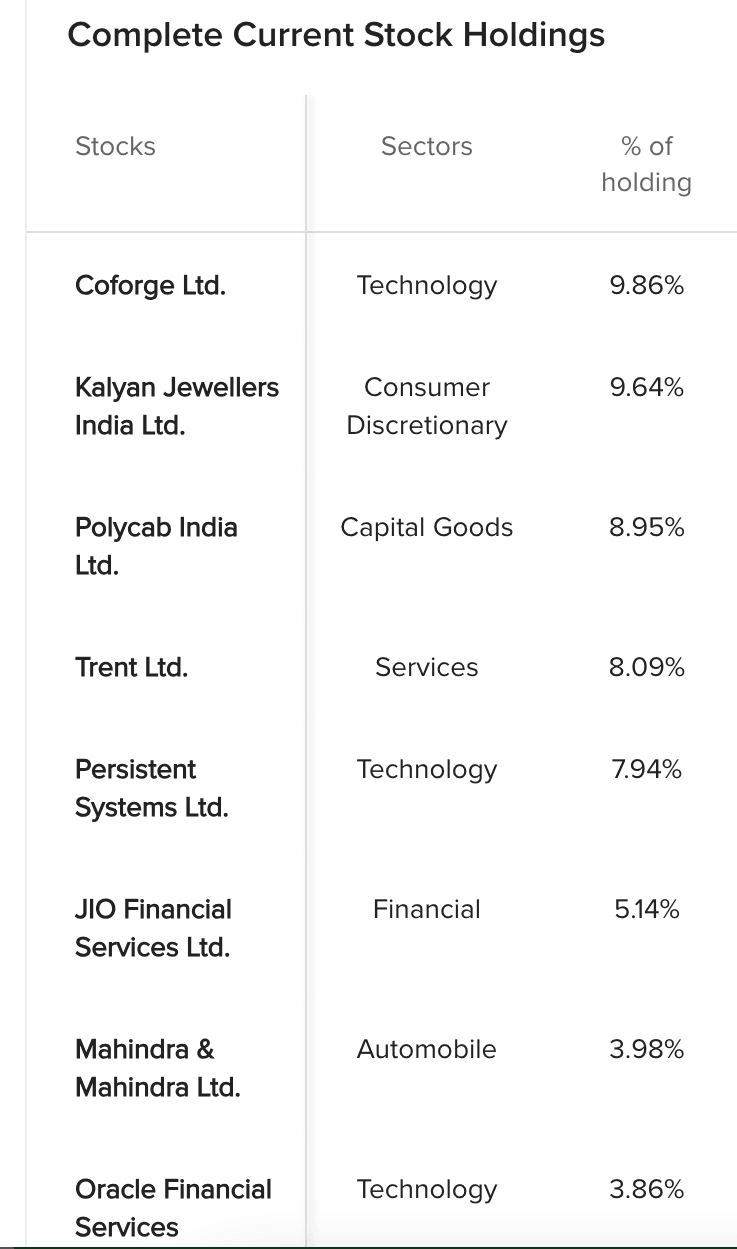Viewport: 737px width, 1249px height.
Task: Select Oracle Financial Services stock
Action: pyautogui.click(x=173, y=1207)
